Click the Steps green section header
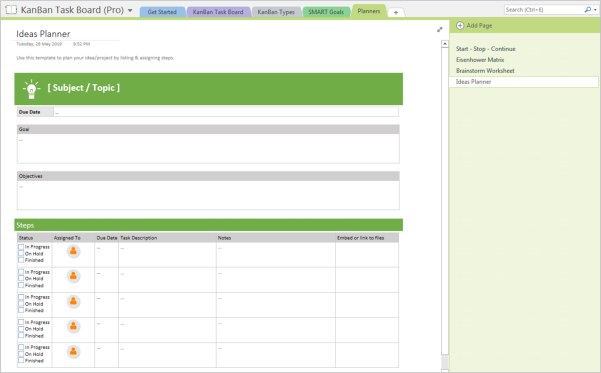This screenshot has height=373, width=601. (x=209, y=225)
